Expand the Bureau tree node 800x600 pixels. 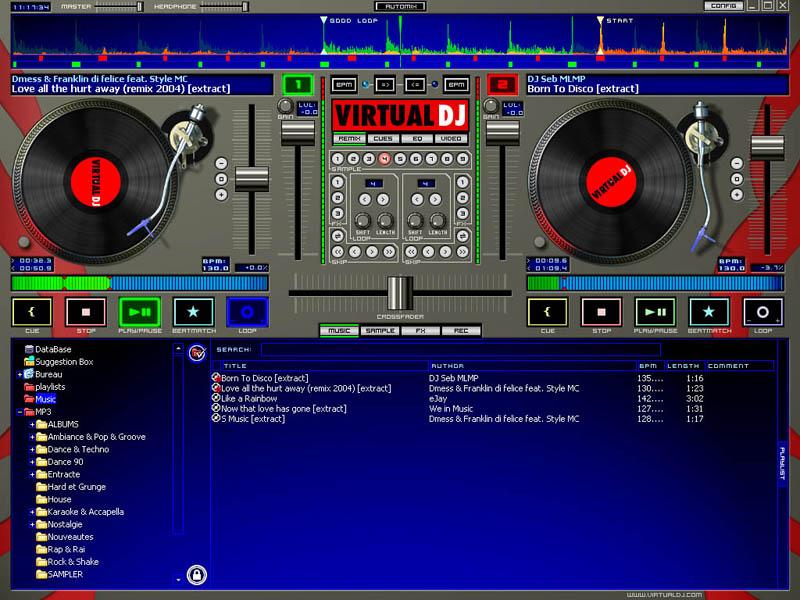(x=20, y=373)
